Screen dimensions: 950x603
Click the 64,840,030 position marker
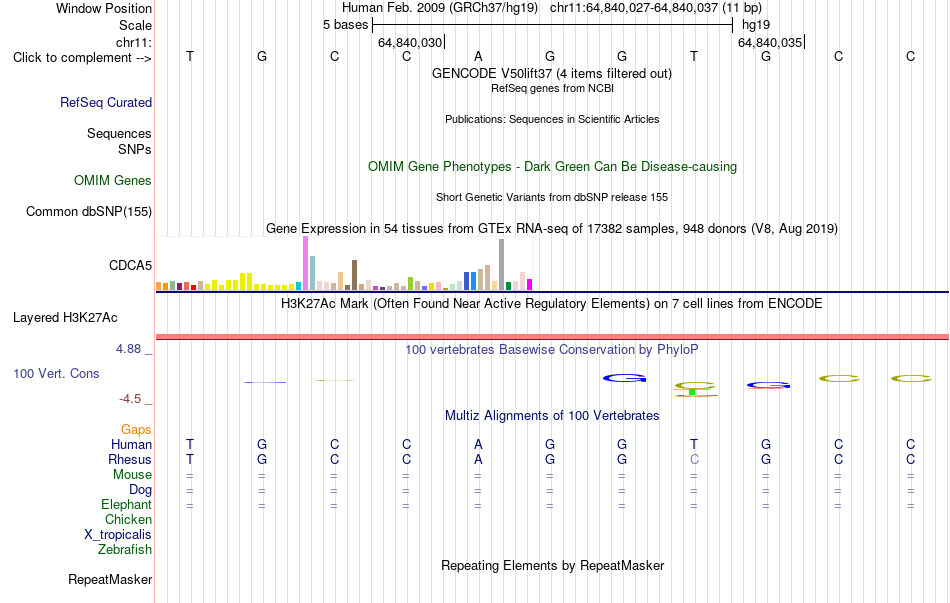coord(411,42)
